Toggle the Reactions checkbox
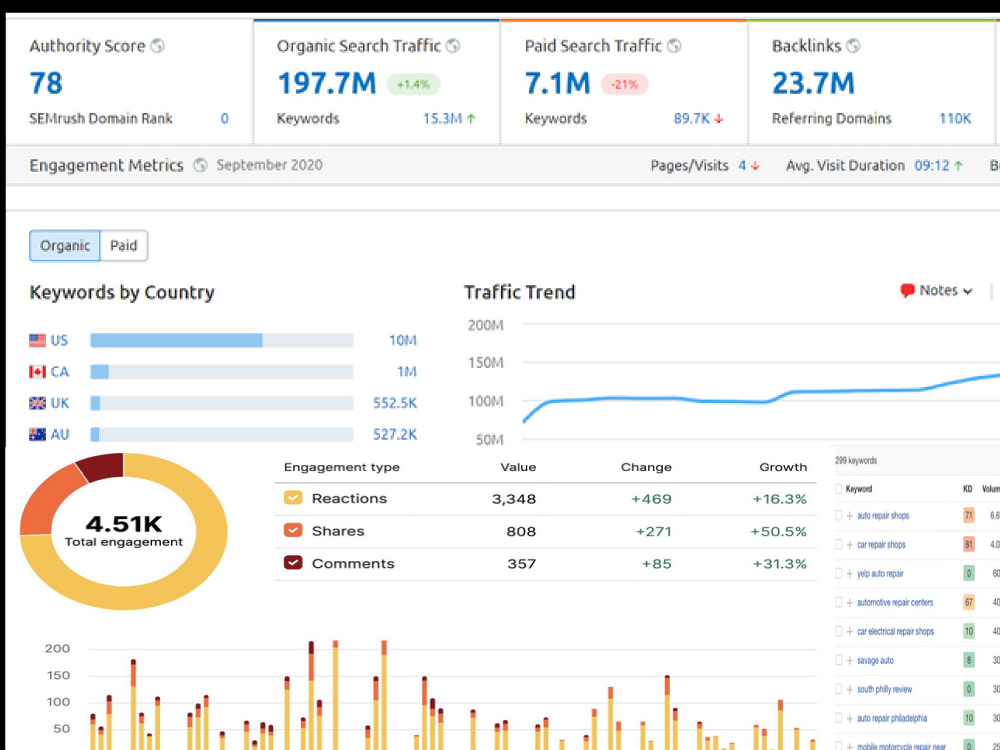Screen dimensions: 1000x750 [x=293, y=498]
